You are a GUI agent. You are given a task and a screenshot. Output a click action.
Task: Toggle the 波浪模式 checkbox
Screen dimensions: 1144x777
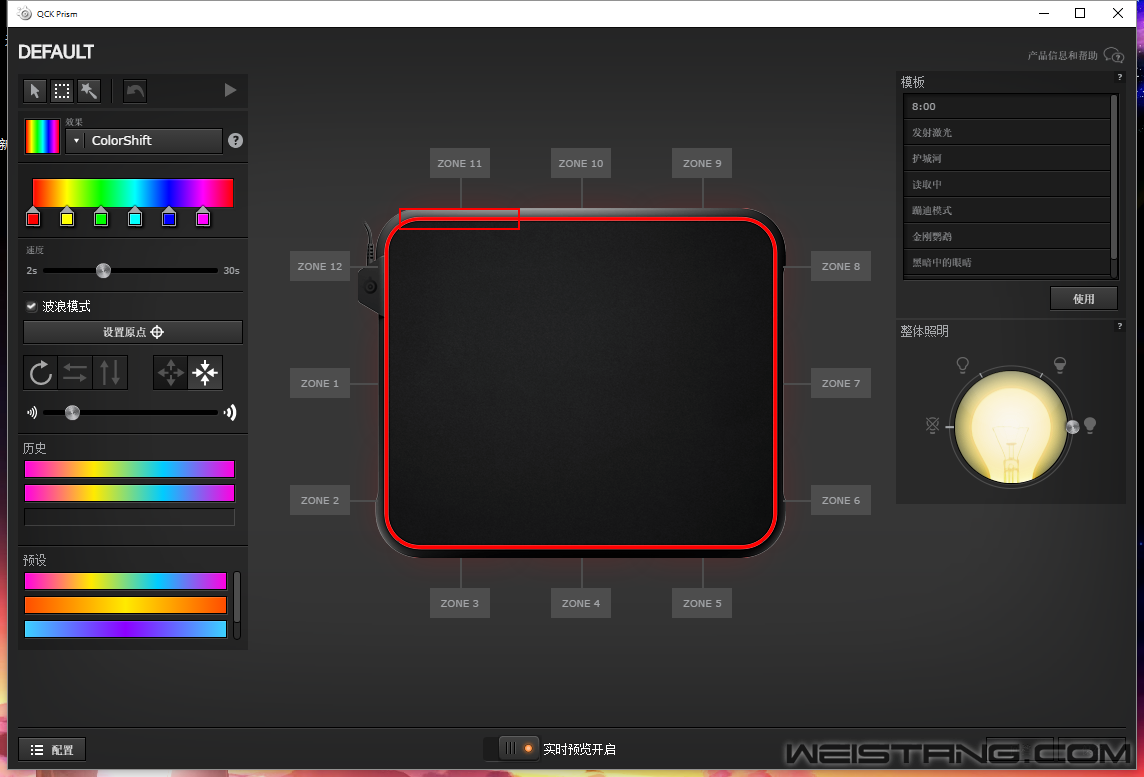pyautogui.click(x=31, y=306)
